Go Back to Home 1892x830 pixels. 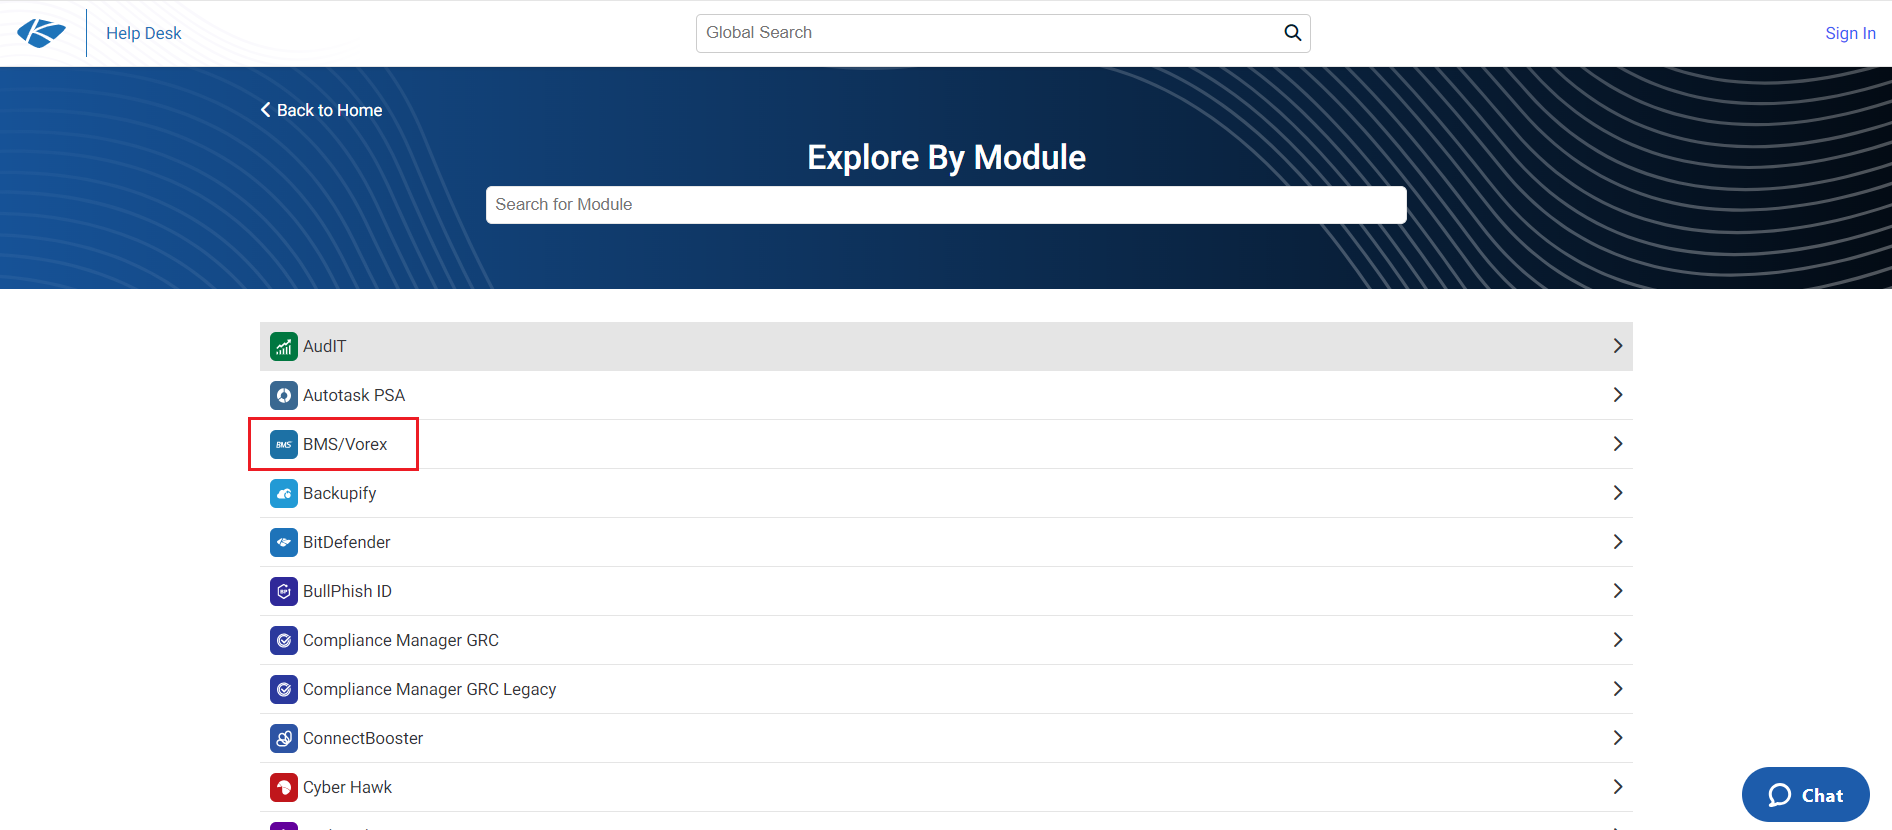coord(322,110)
